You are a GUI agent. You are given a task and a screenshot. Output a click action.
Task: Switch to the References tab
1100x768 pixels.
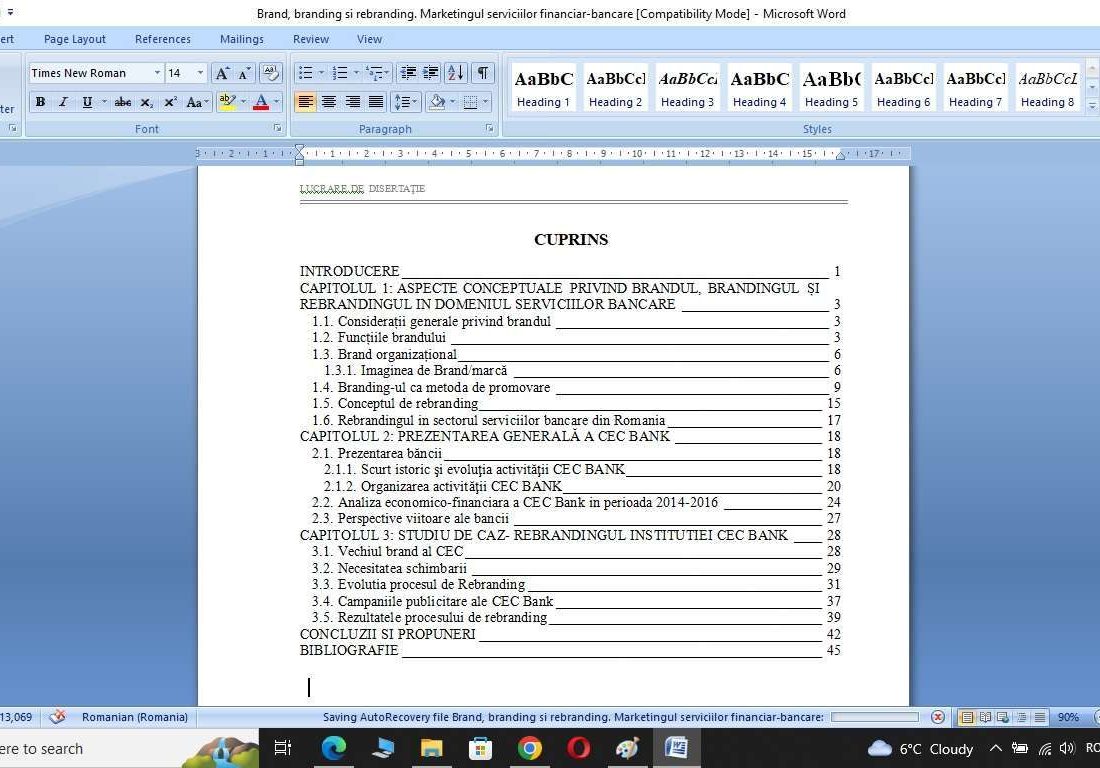163,39
